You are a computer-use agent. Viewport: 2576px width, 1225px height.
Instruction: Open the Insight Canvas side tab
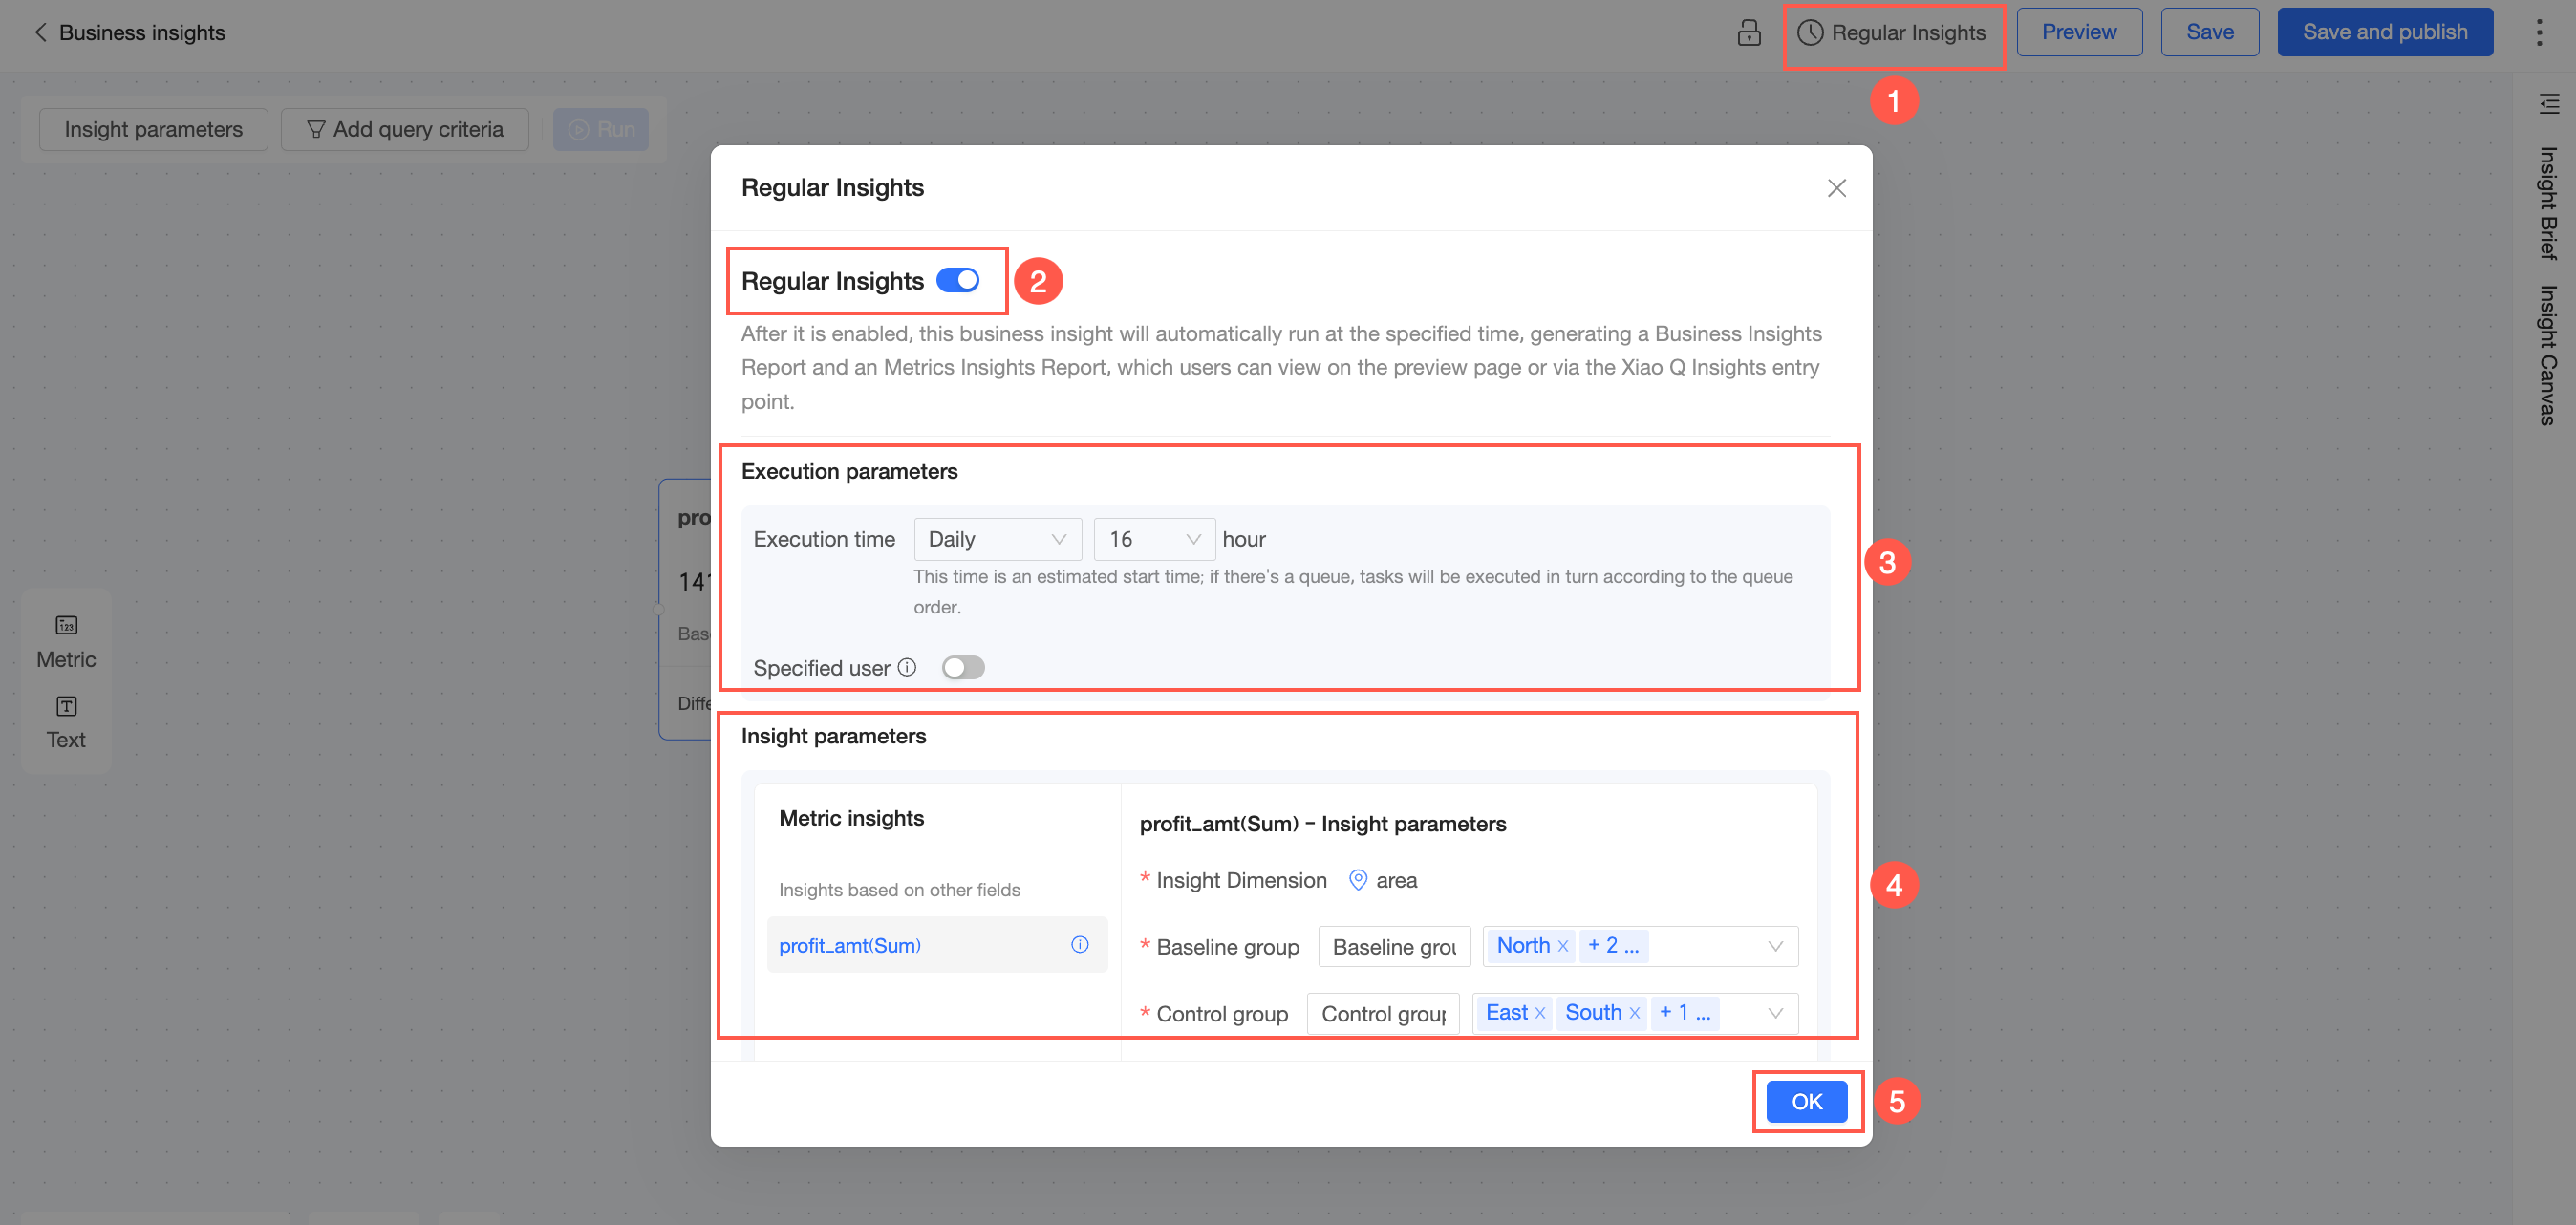coord(2548,355)
